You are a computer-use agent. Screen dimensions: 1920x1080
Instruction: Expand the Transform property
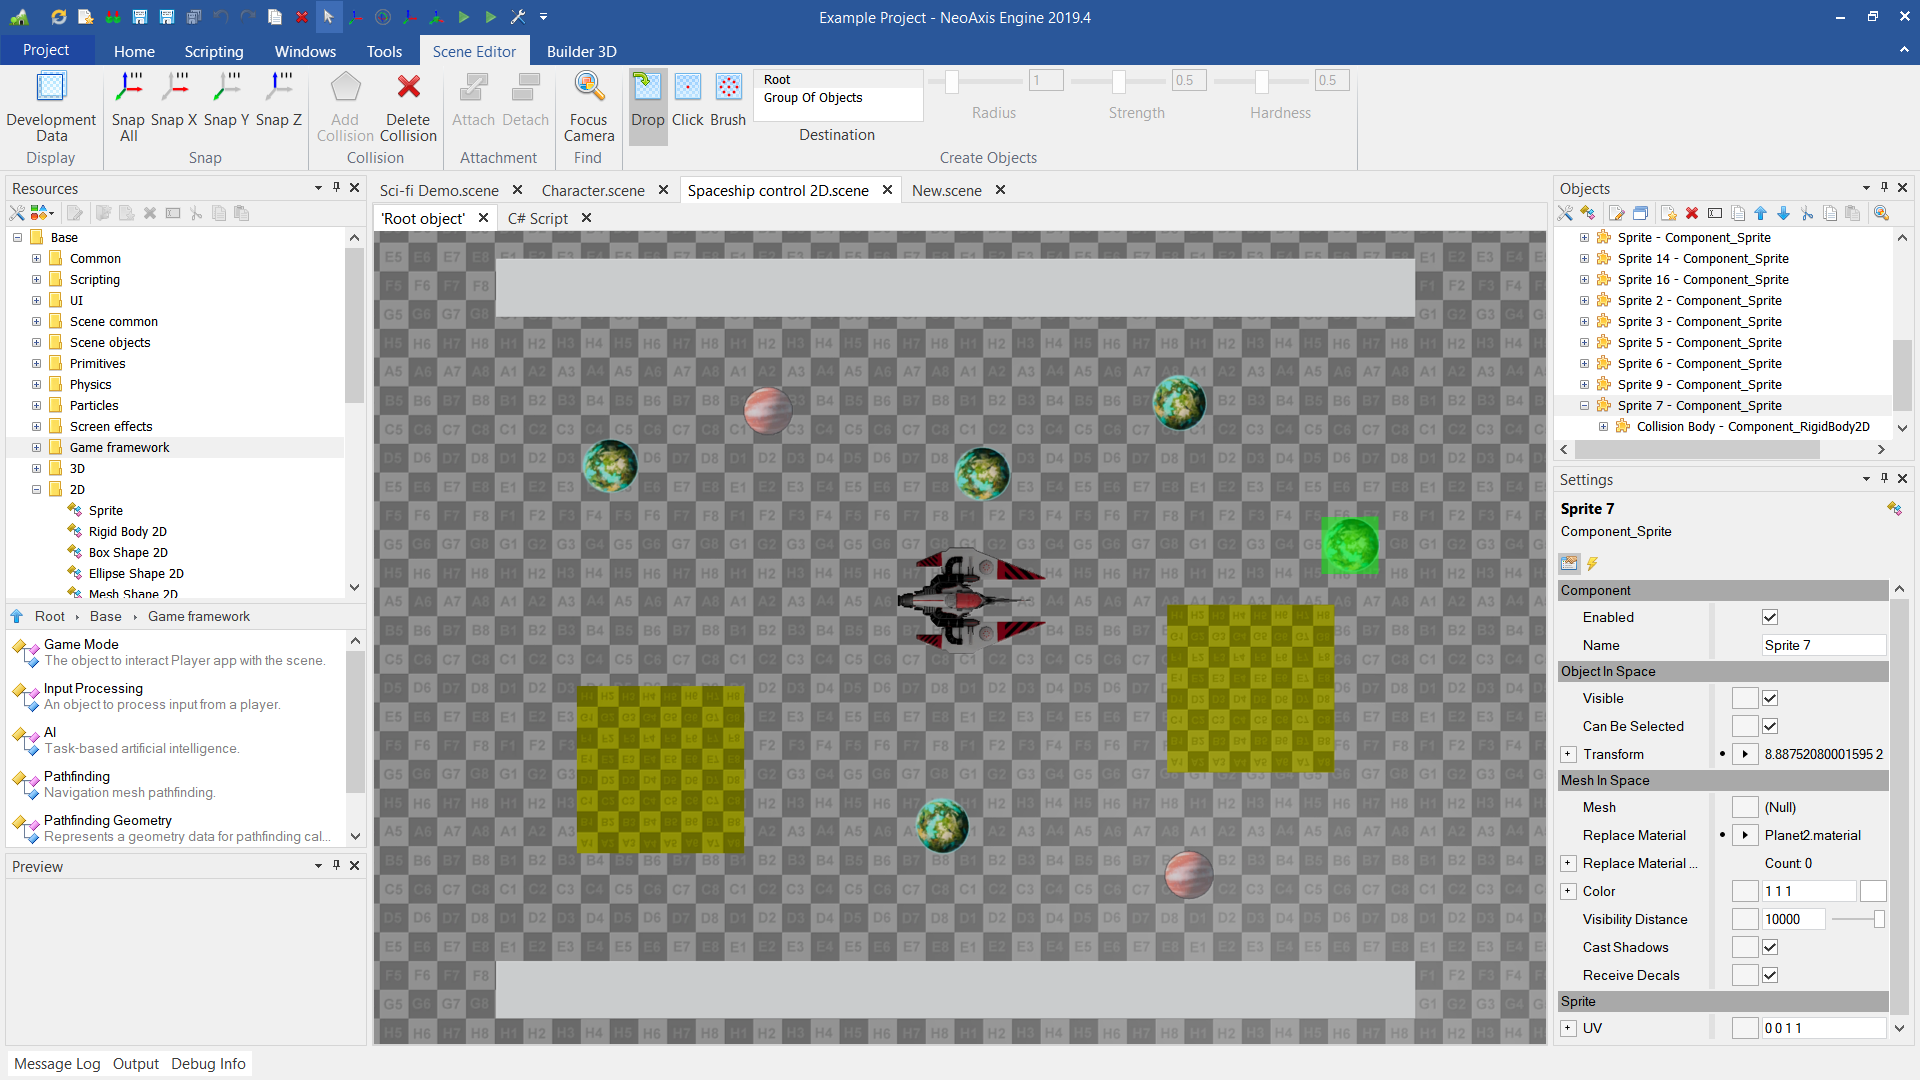tap(1568, 754)
